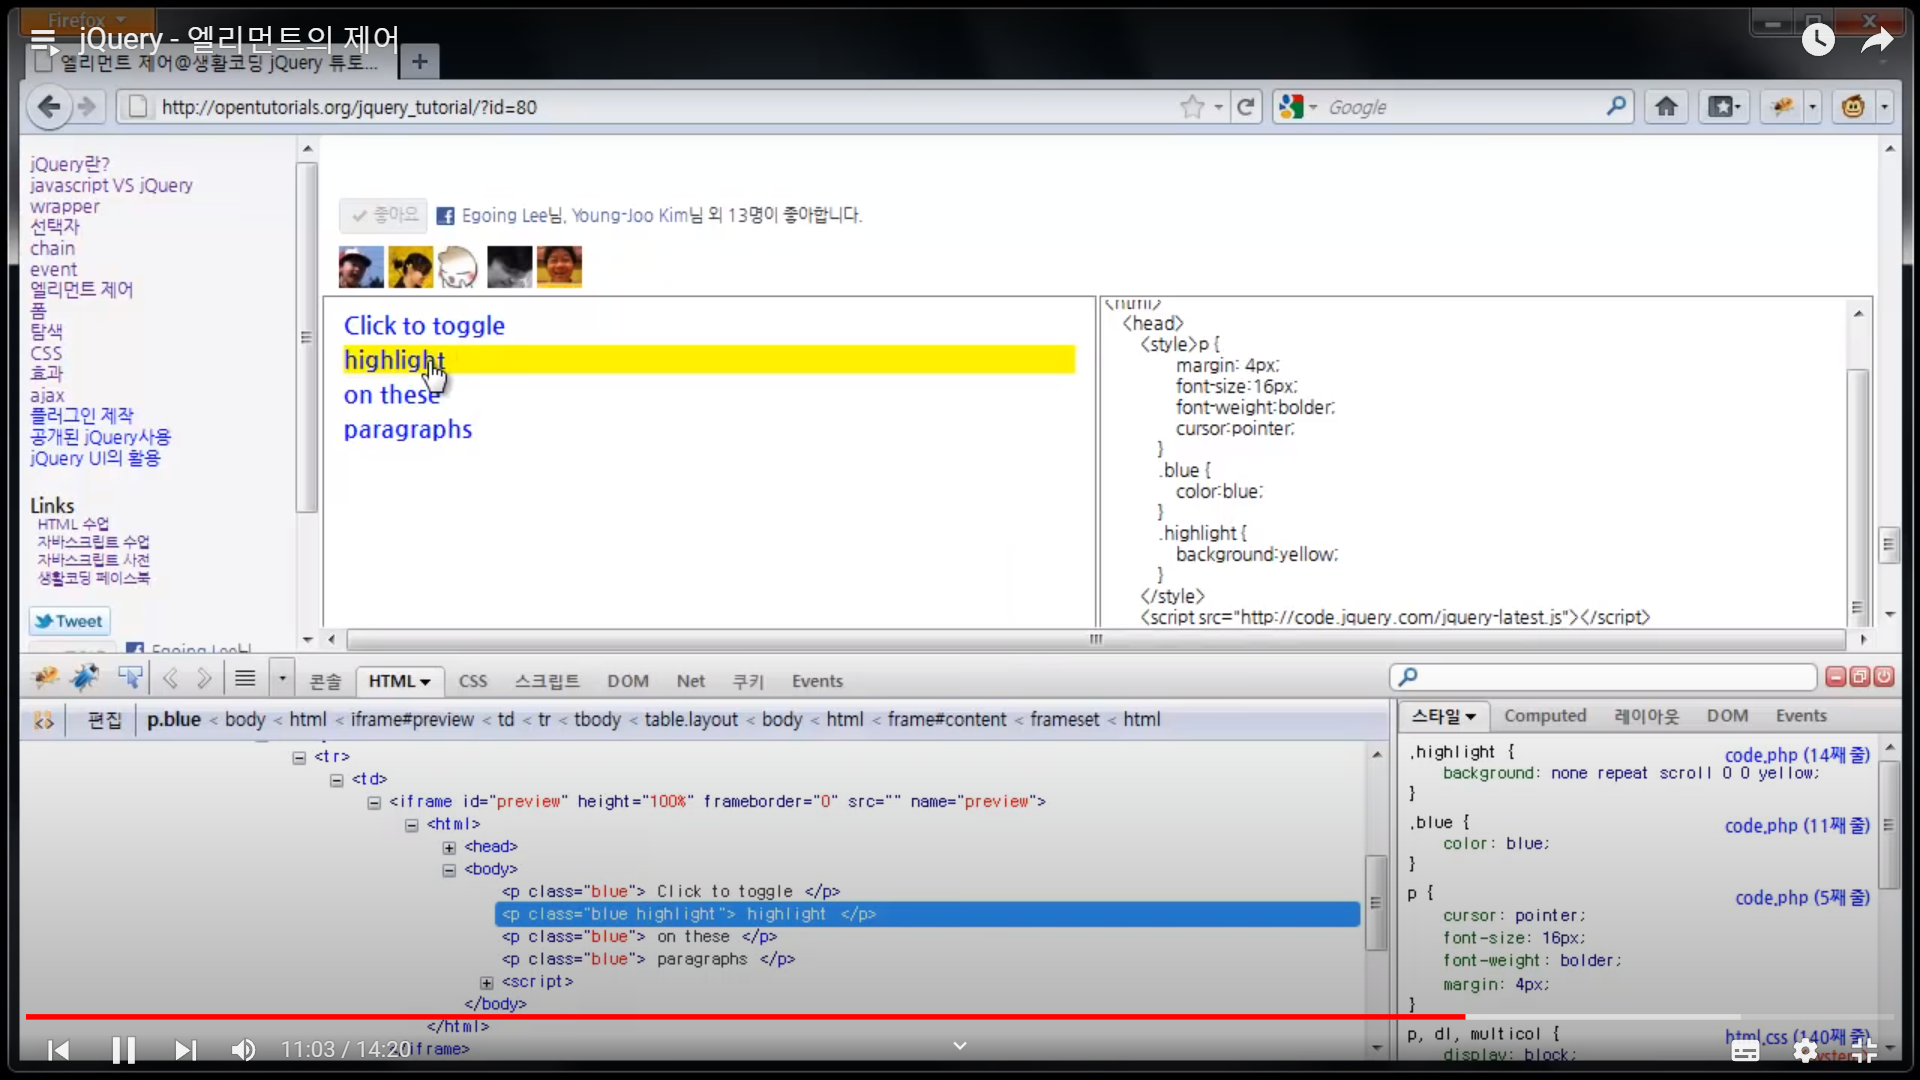The width and height of the screenshot is (1920, 1080).
Task: Click the Firebug bug icon
Action: [x=46, y=679]
